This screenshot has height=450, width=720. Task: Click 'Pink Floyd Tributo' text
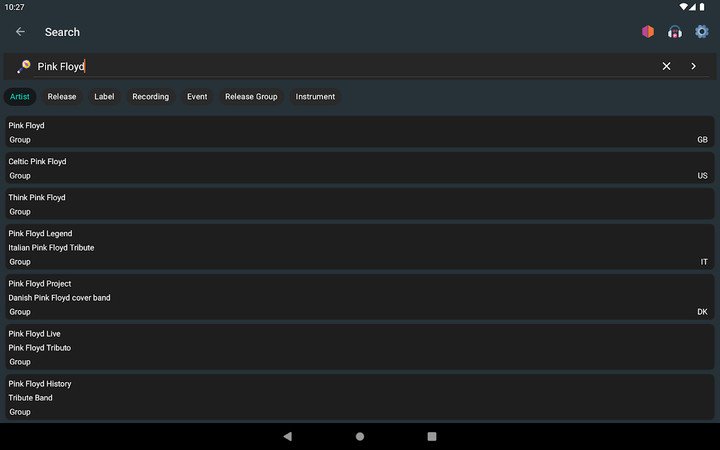(x=39, y=348)
